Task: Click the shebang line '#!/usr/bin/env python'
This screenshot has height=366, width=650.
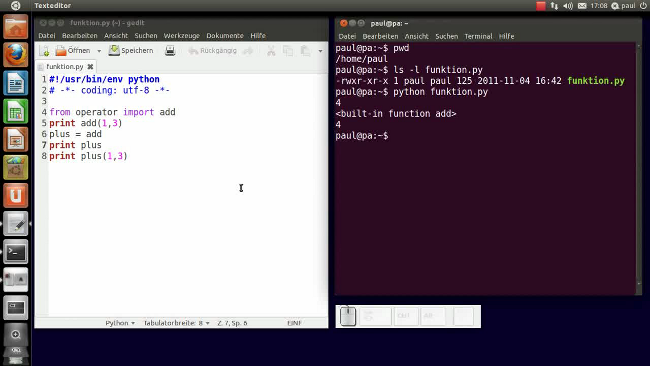Action: [x=104, y=79]
